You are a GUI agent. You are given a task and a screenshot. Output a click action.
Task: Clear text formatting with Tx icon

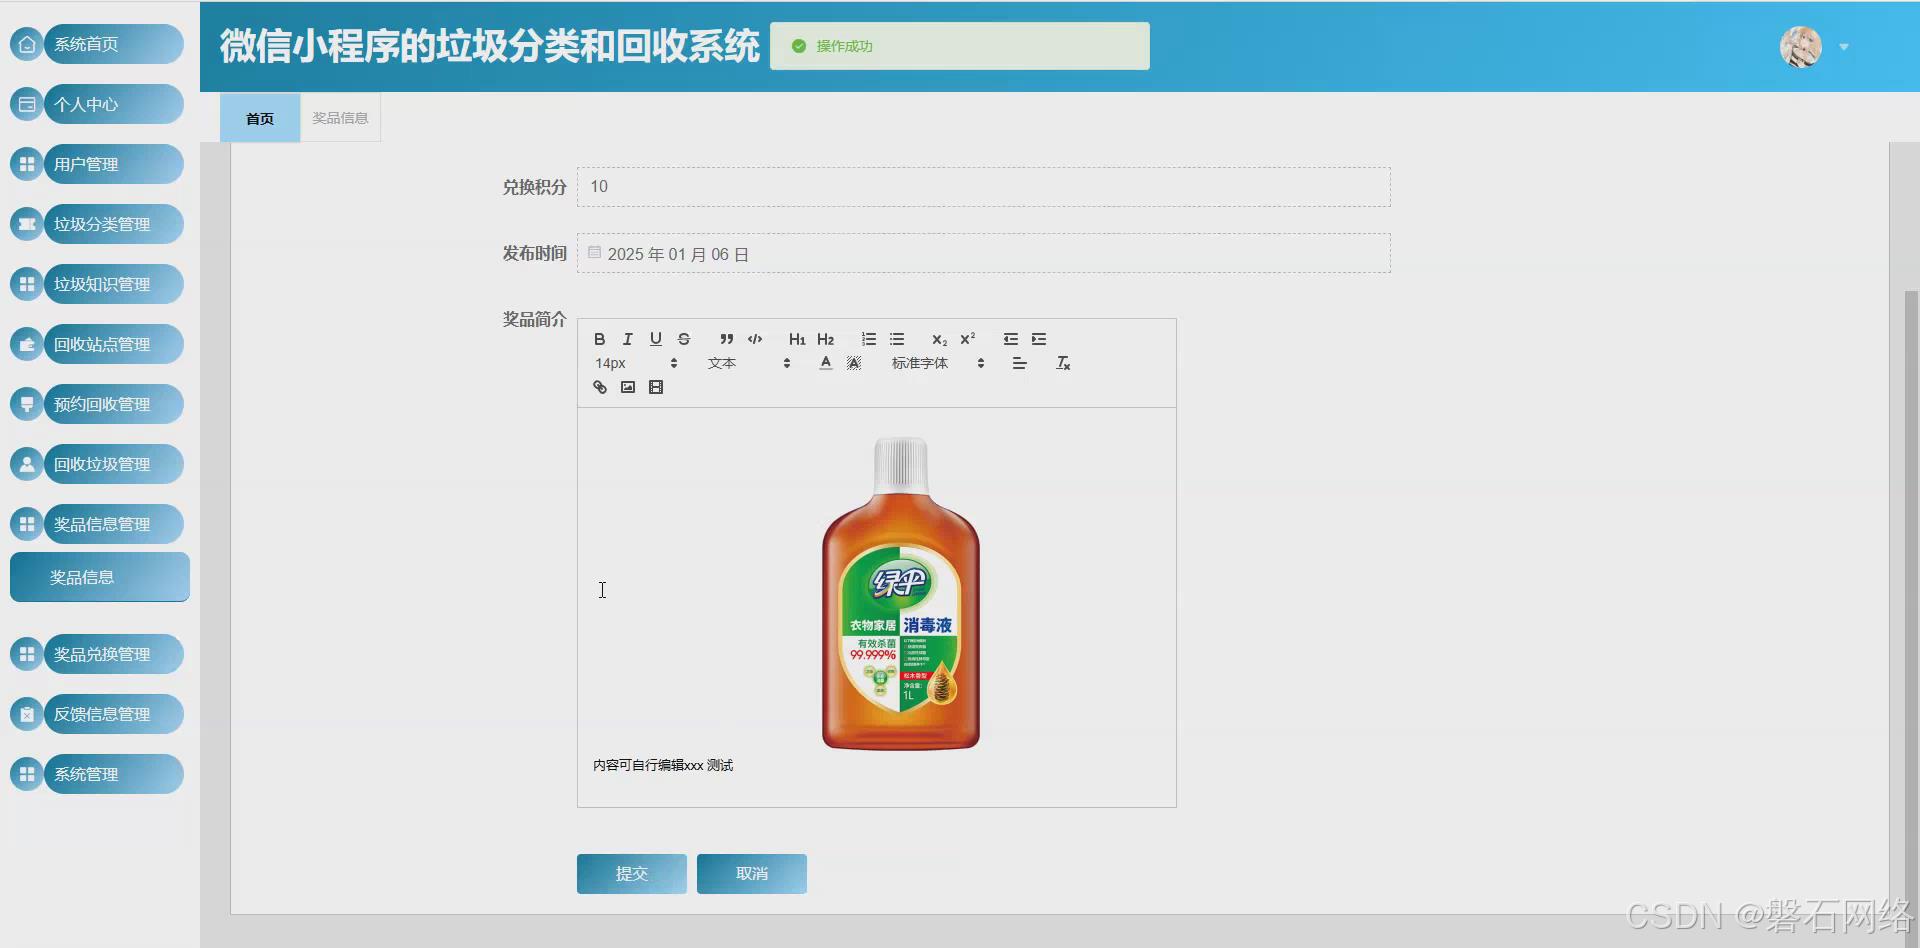1063,363
